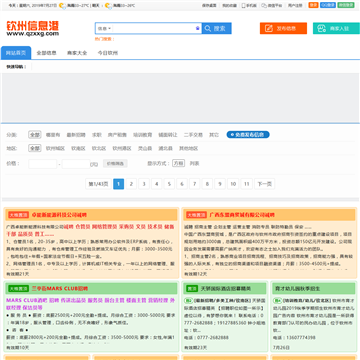The width and height of the screenshot is (360, 360).
Task: Open listing 三亭岛MARS CLUB招聘
Action: point(60,288)
